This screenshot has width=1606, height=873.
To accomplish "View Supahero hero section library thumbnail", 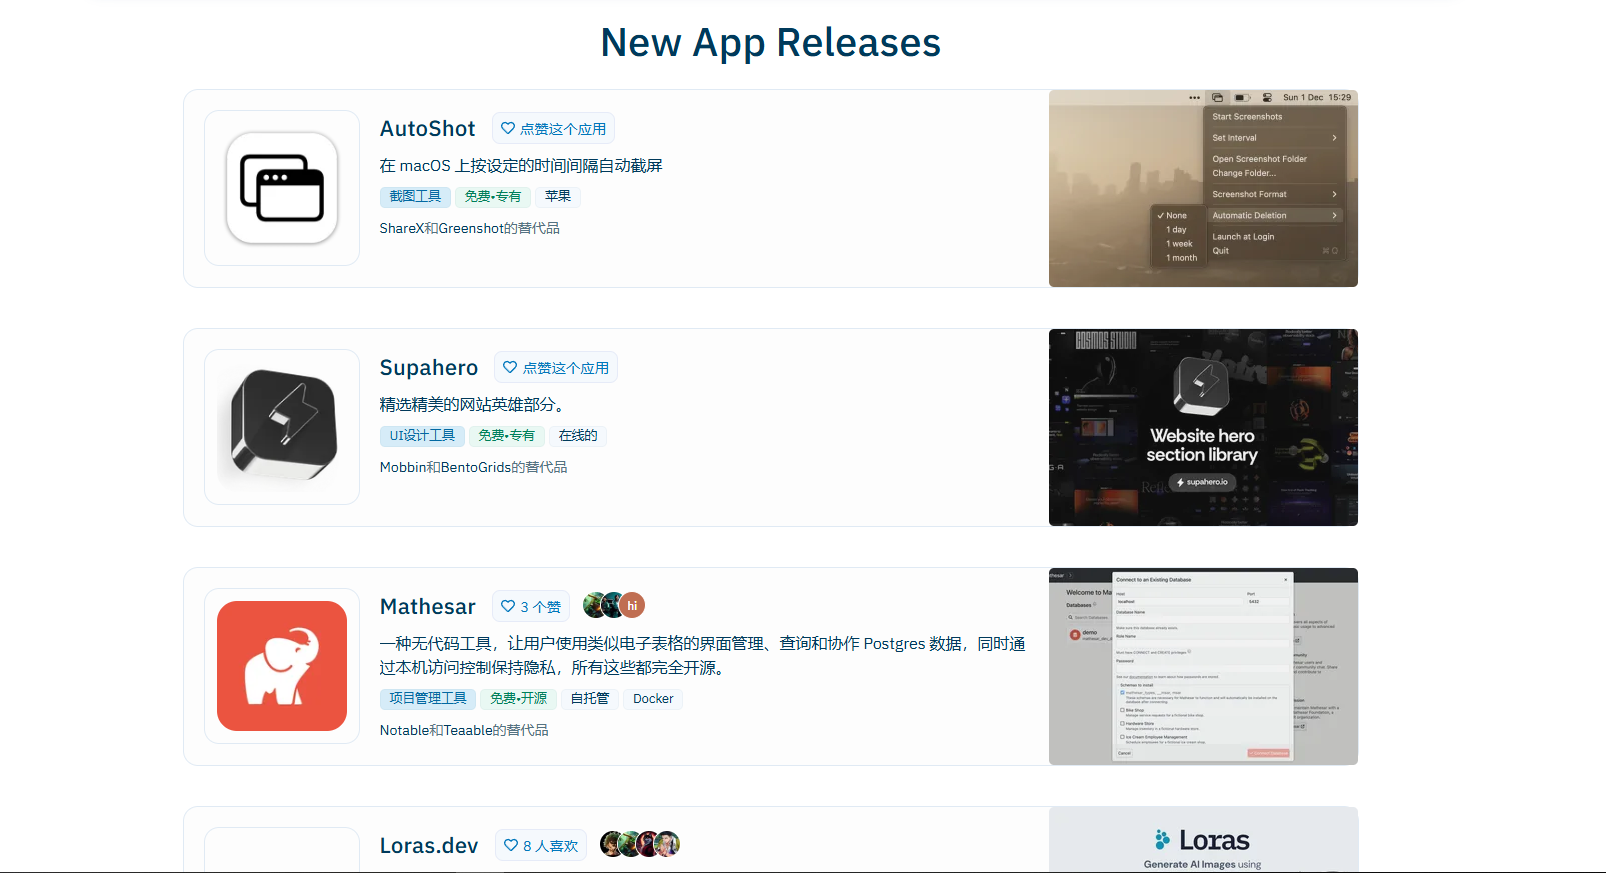I will coord(1203,428).
